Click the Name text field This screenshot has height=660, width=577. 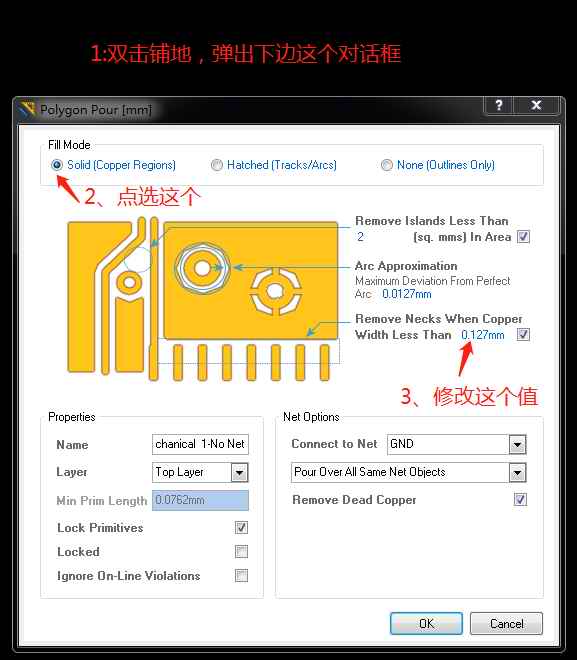click(x=200, y=444)
